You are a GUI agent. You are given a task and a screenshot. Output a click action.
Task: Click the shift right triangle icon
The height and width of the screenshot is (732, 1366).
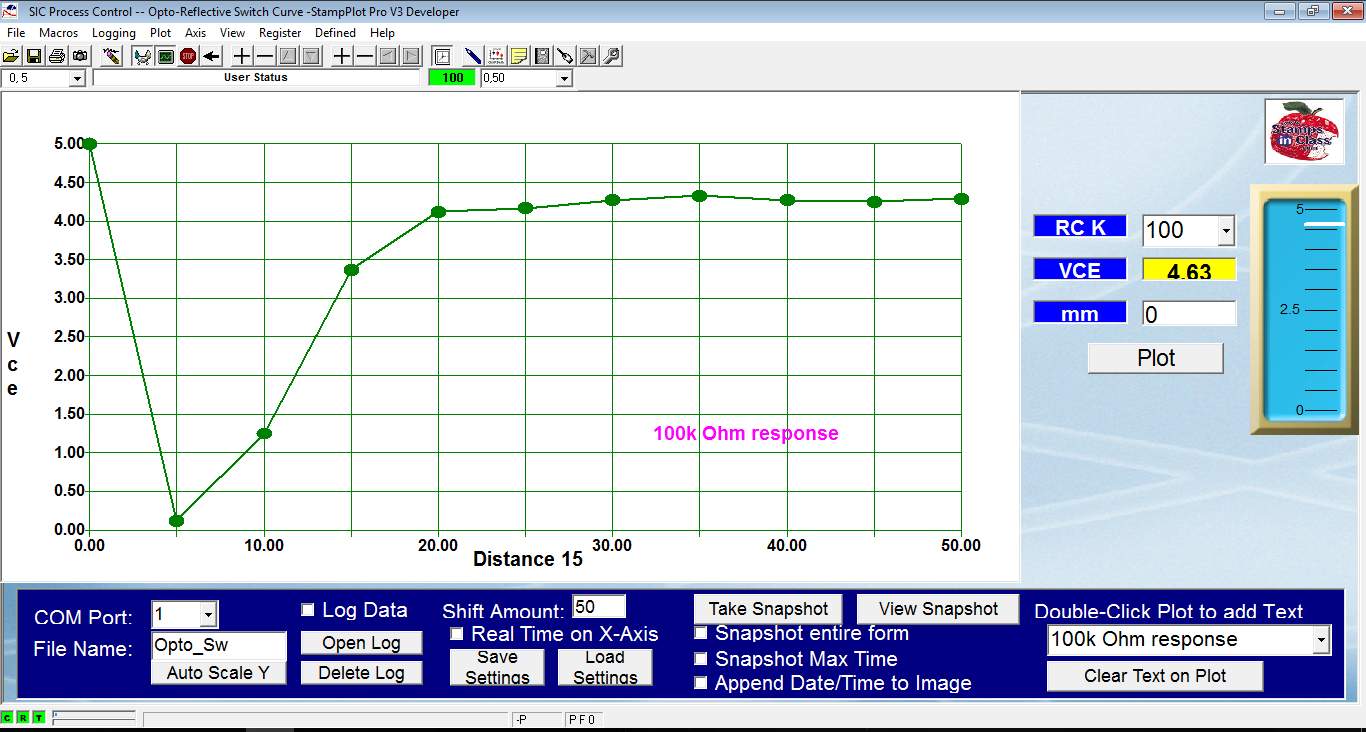(x=411, y=56)
